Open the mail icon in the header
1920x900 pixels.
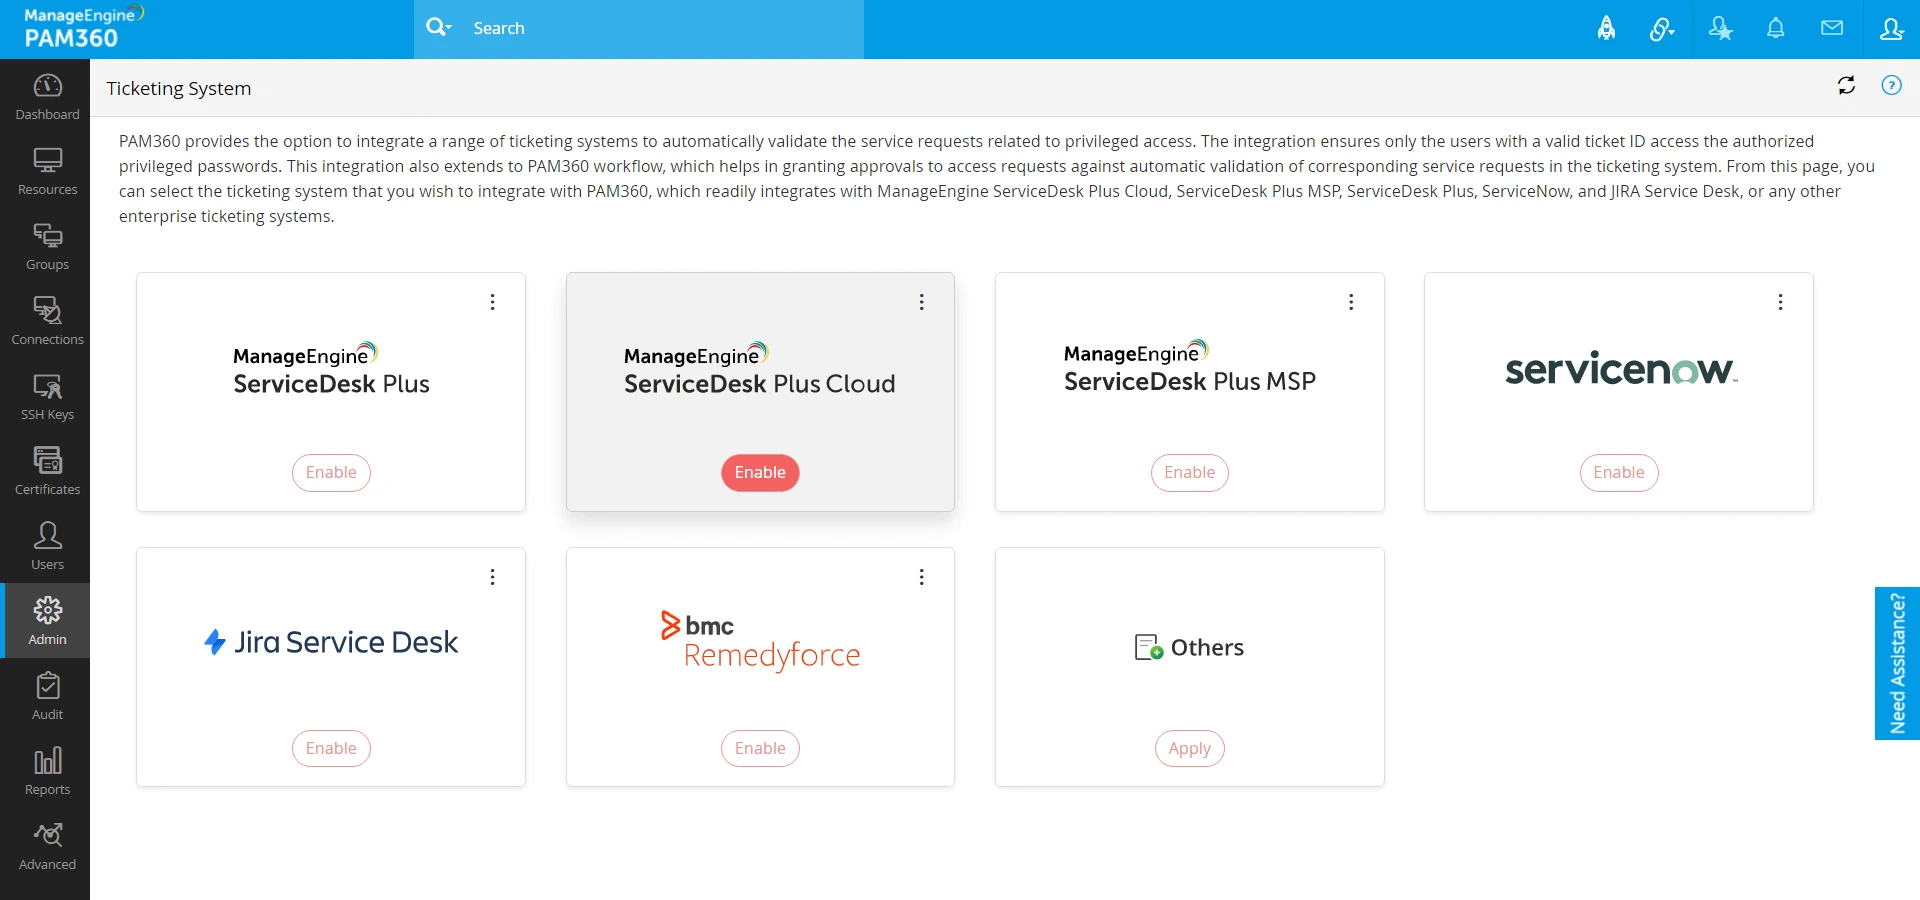[1833, 28]
